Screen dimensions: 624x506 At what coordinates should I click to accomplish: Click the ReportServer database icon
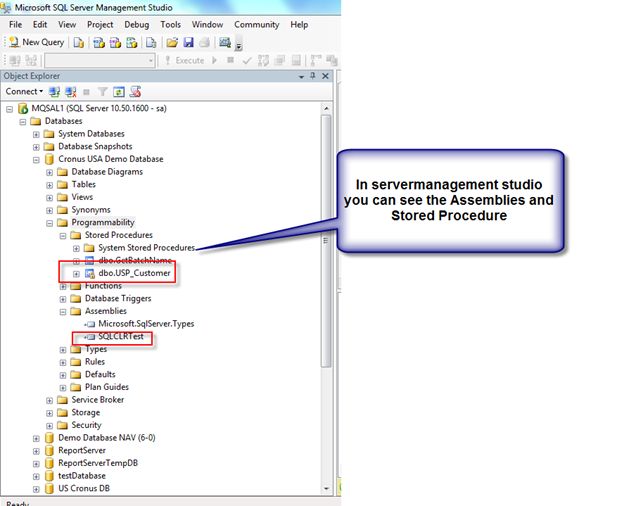(49, 451)
